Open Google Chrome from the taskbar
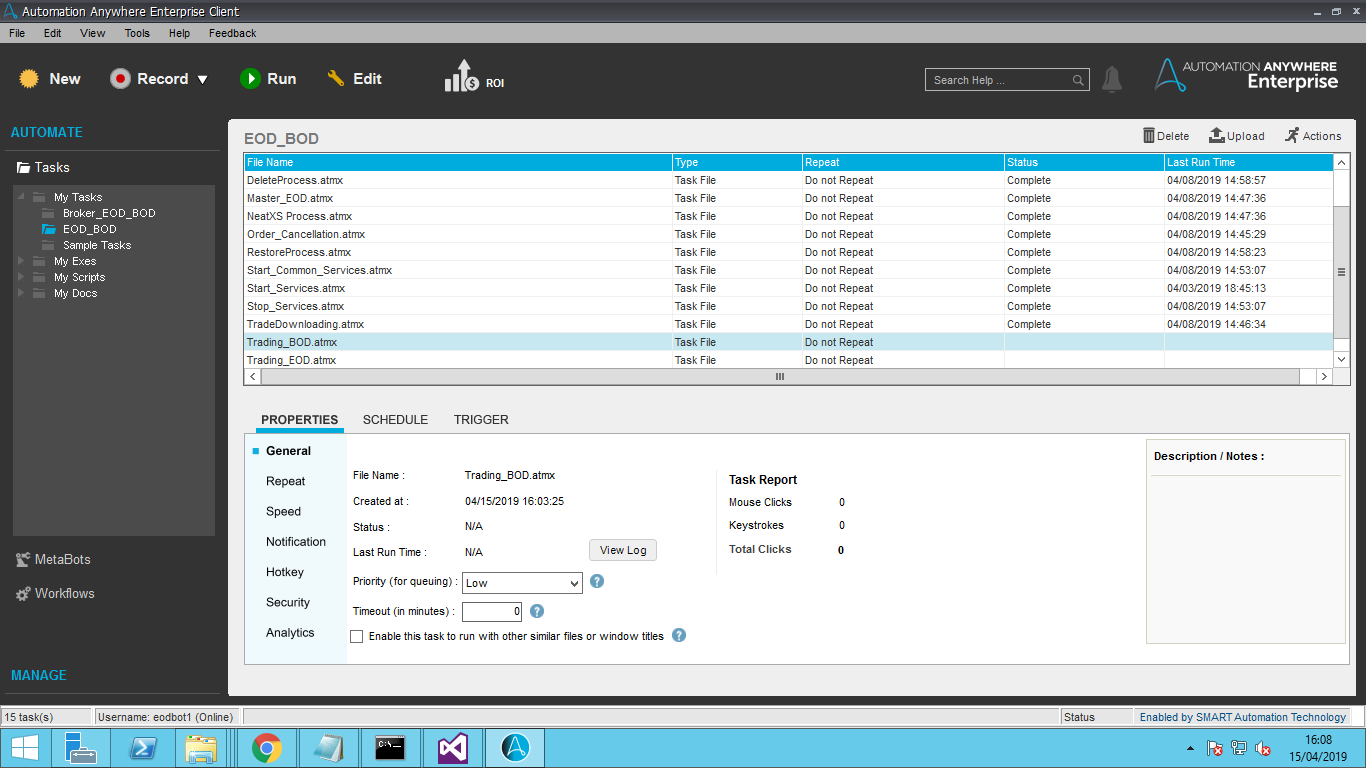The height and width of the screenshot is (768, 1366). 266,748
